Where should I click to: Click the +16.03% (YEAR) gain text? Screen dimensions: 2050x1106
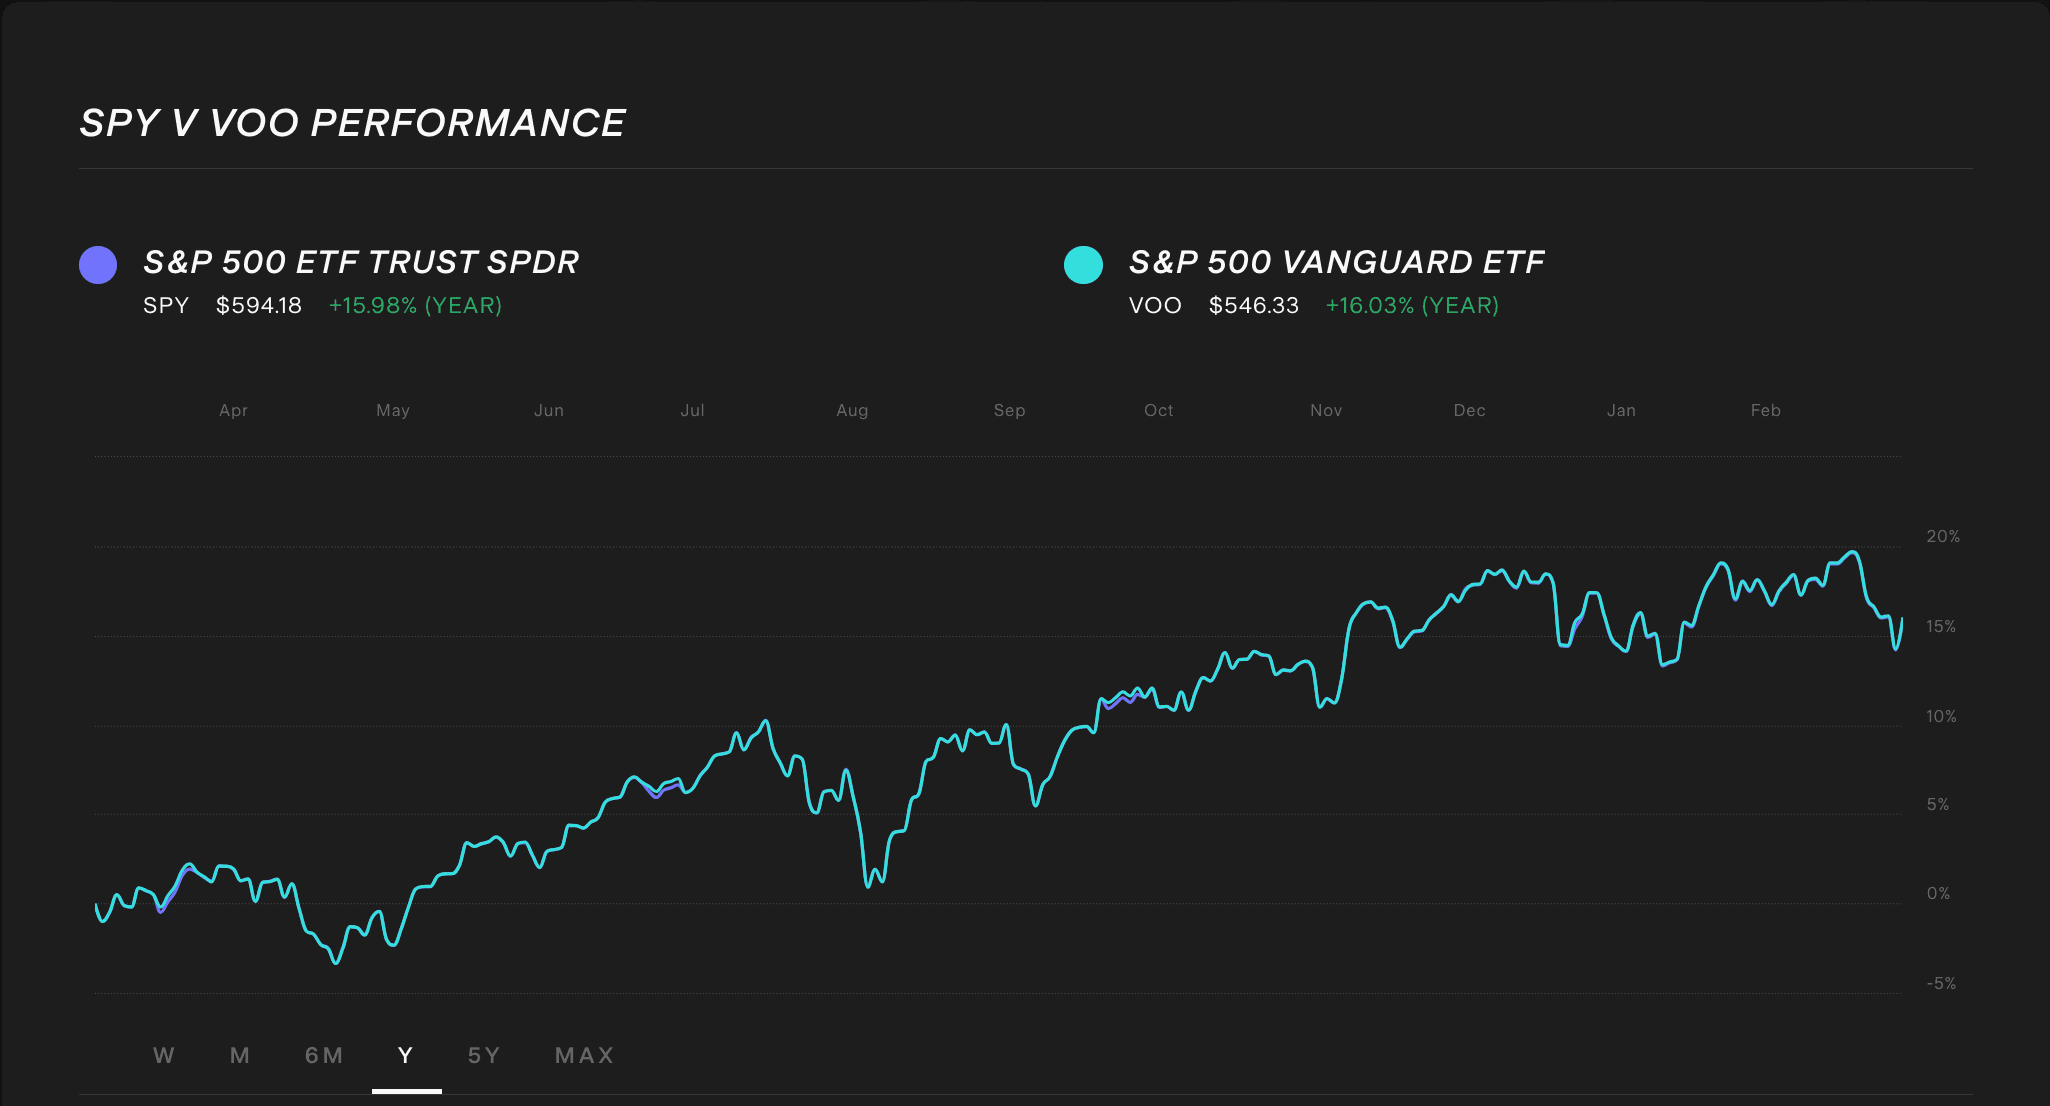point(1412,306)
